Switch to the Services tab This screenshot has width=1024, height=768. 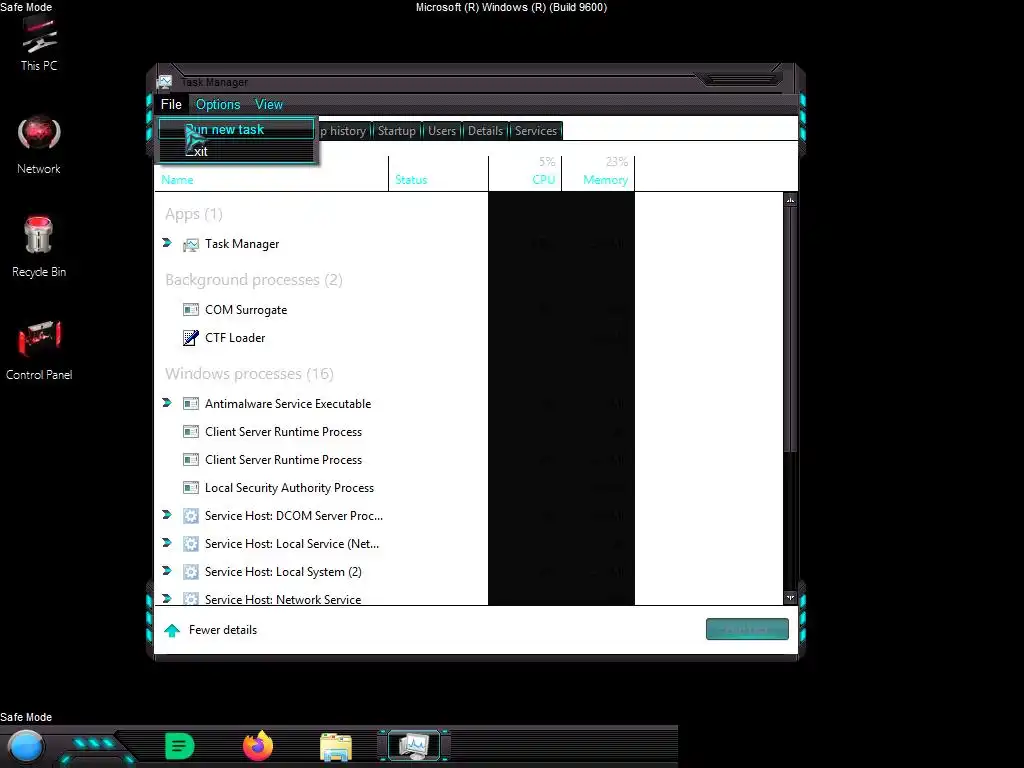coord(536,131)
